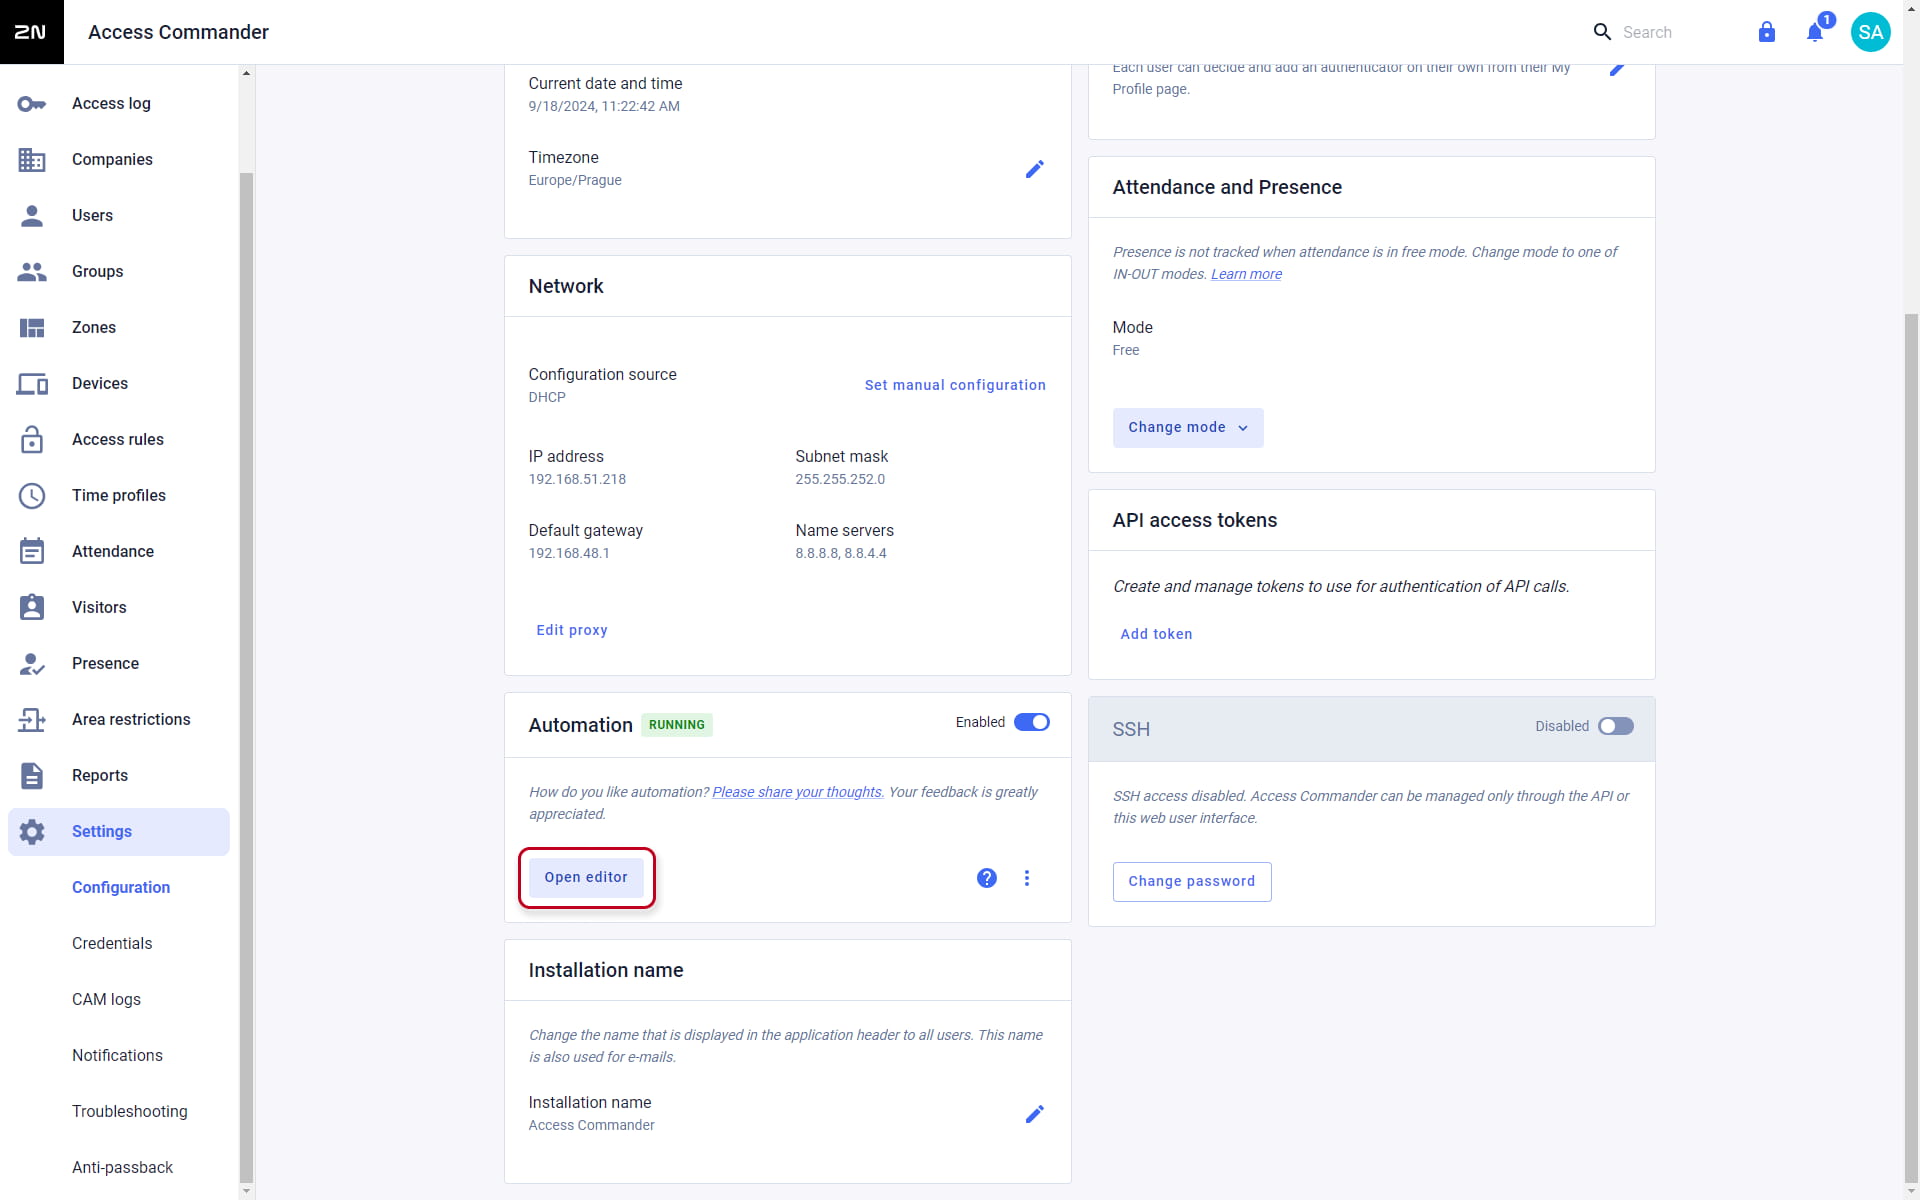The height and width of the screenshot is (1200, 1920).
Task: Edit Installation name with pencil icon
Action: [x=1035, y=1114]
